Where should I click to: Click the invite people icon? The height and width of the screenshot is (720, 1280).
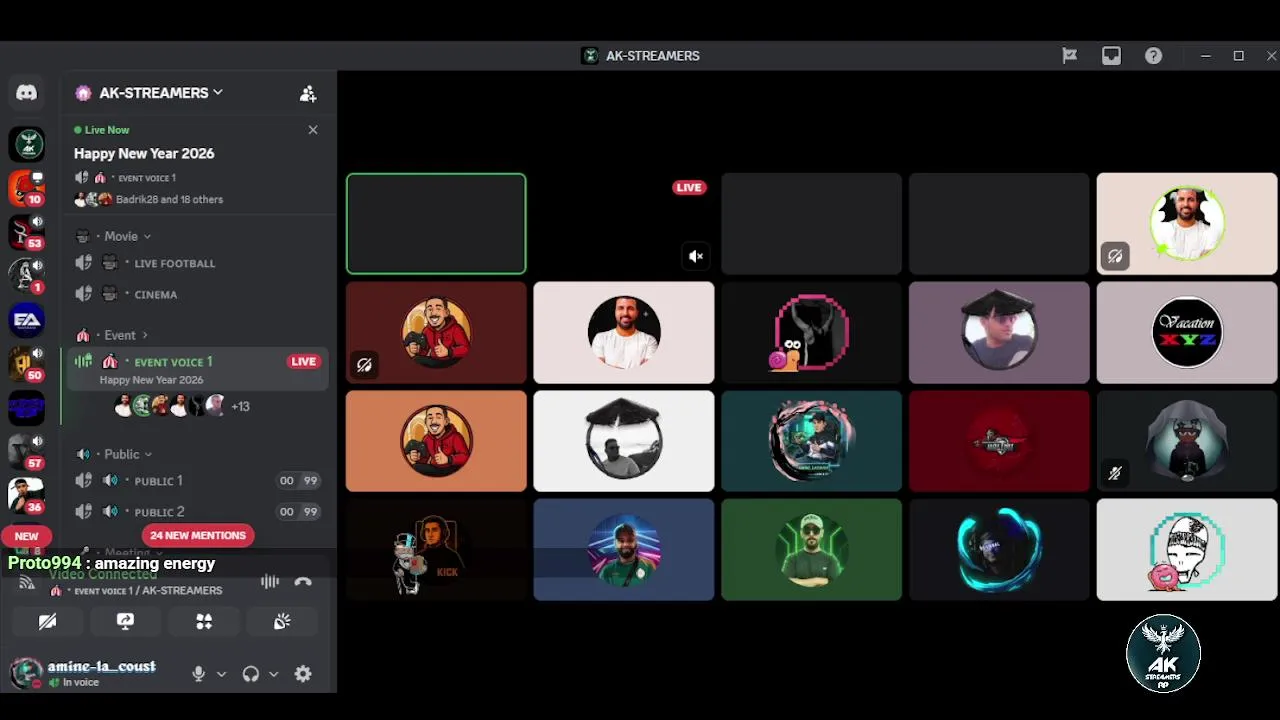click(x=308, y=93)
